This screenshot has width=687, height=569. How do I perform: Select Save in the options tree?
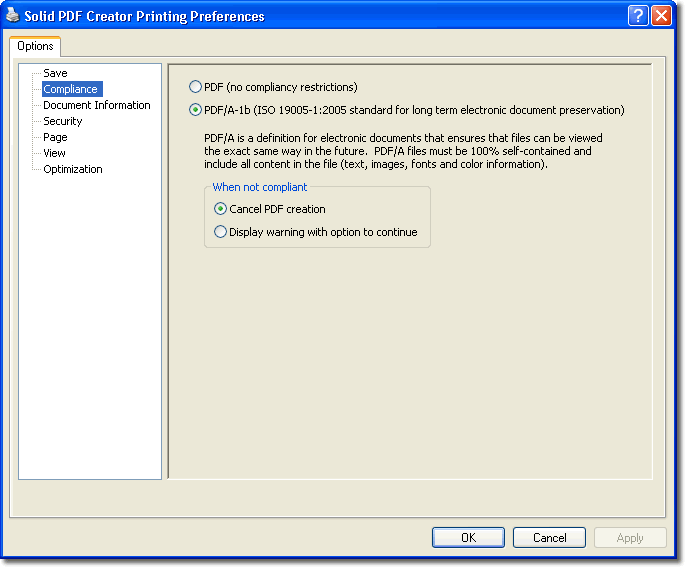point(55,73)
